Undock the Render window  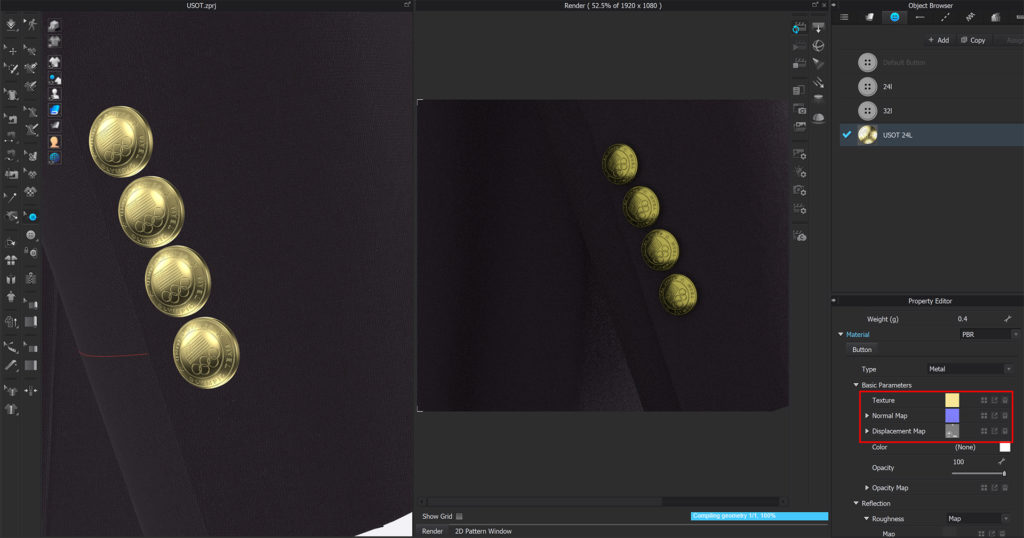pyautogui.click(x=814, y=5)
